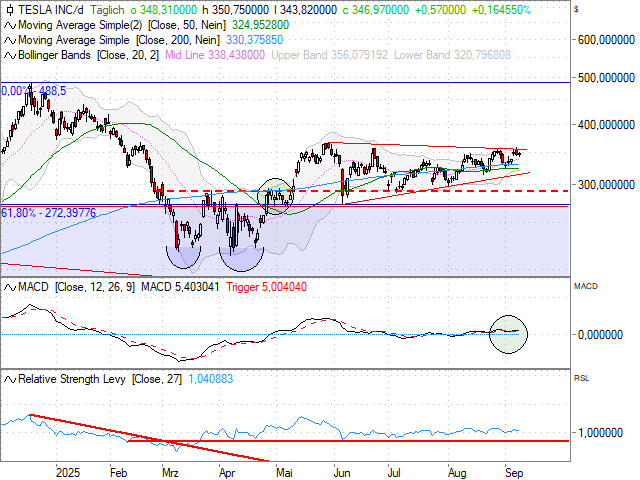Click the change value +0,570000
The image size is (640, 480).
coord(440,10)
